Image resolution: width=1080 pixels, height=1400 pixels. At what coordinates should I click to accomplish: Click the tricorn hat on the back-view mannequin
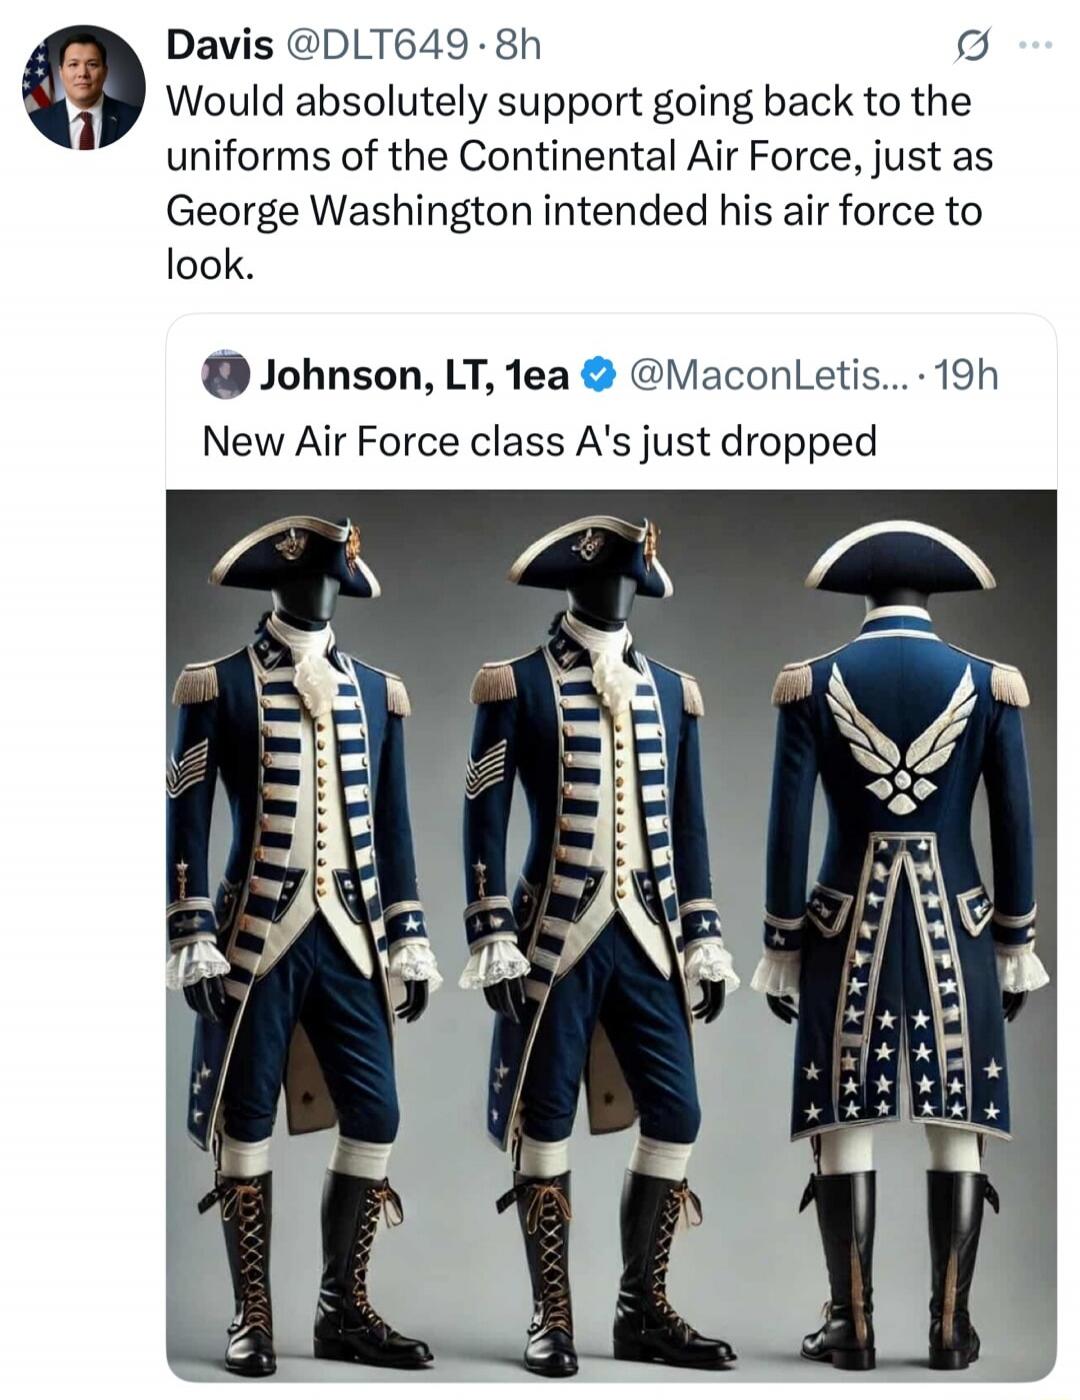[x=899, y=558]
